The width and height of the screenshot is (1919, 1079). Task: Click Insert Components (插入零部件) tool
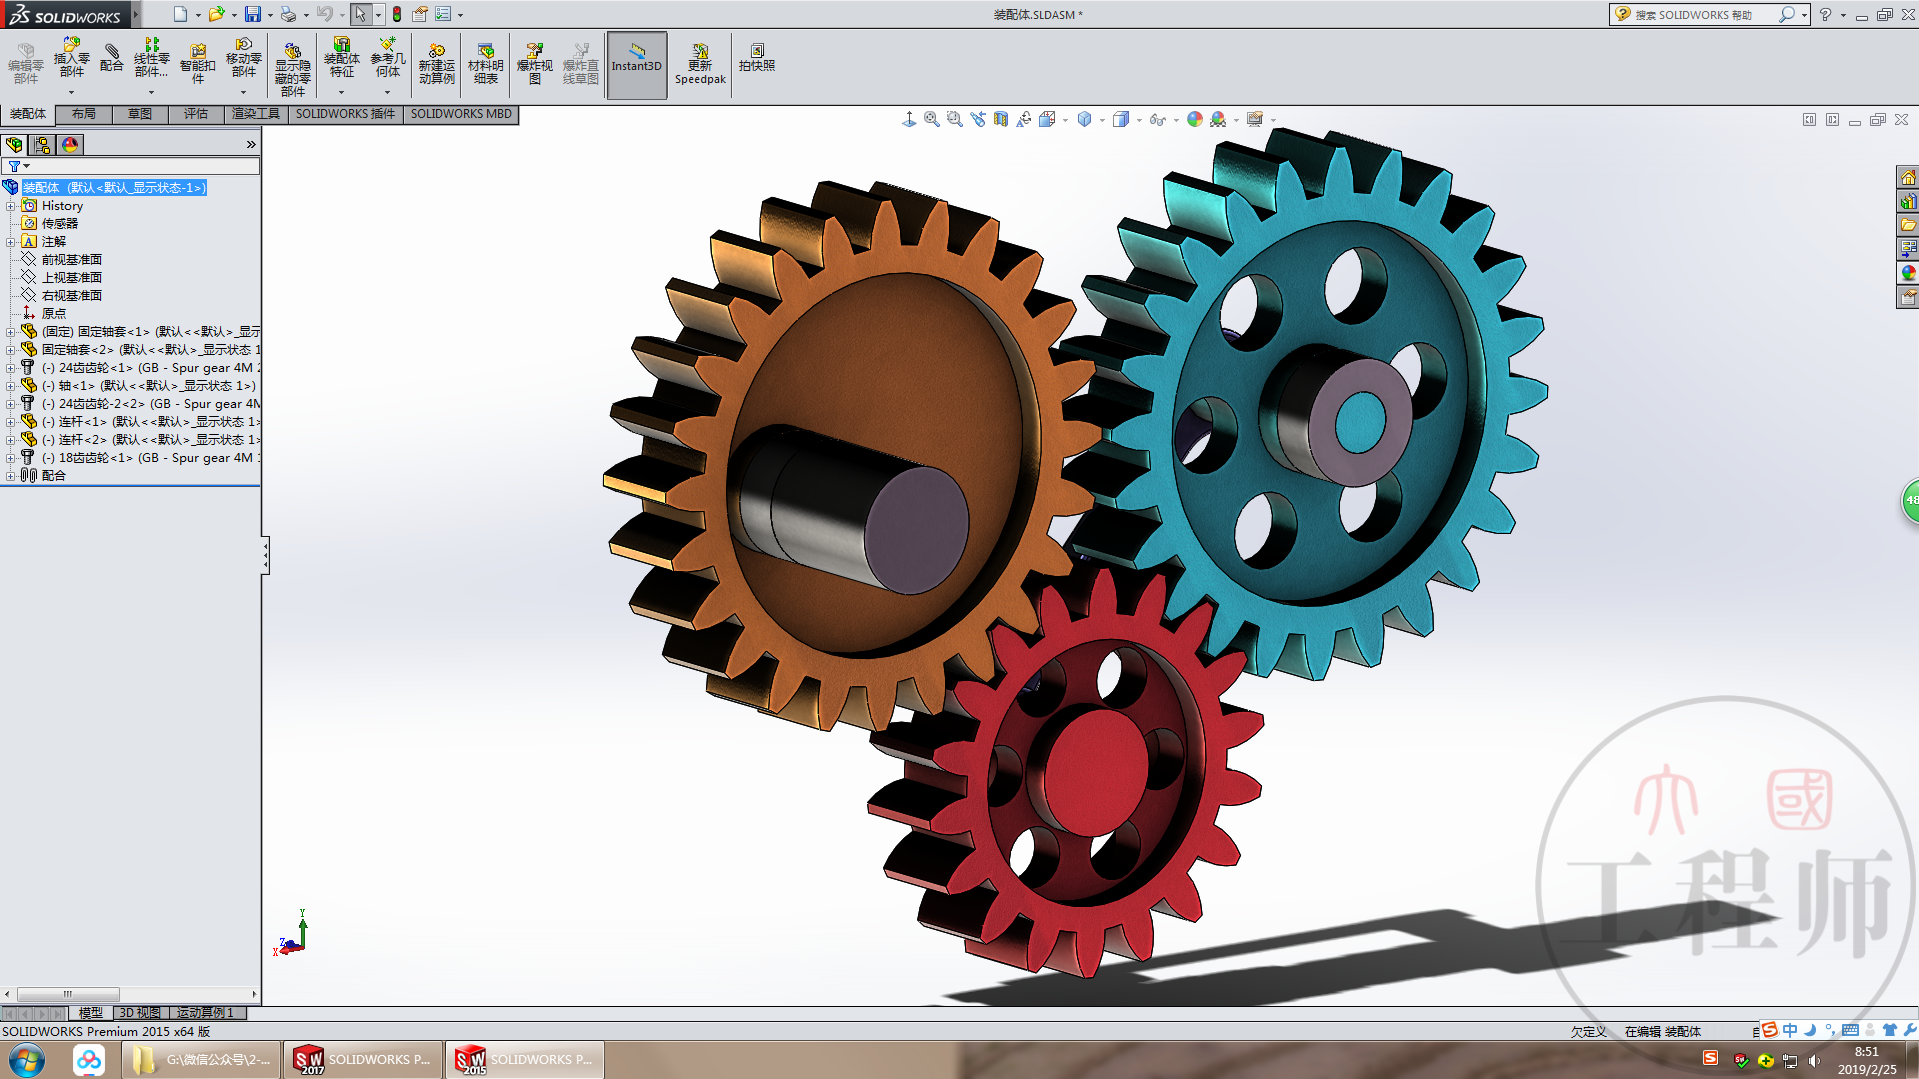[71, 59]
